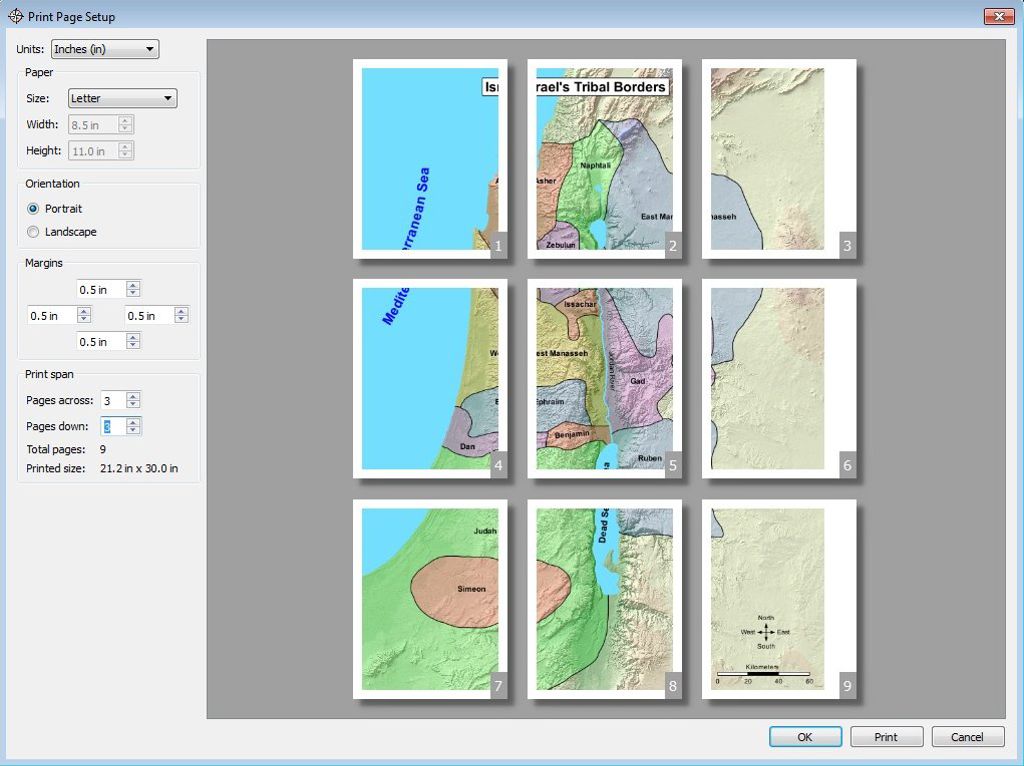1024x766 pixels.
Task: Select page 2 preview showing Naphtali
Action: (605, 159)
